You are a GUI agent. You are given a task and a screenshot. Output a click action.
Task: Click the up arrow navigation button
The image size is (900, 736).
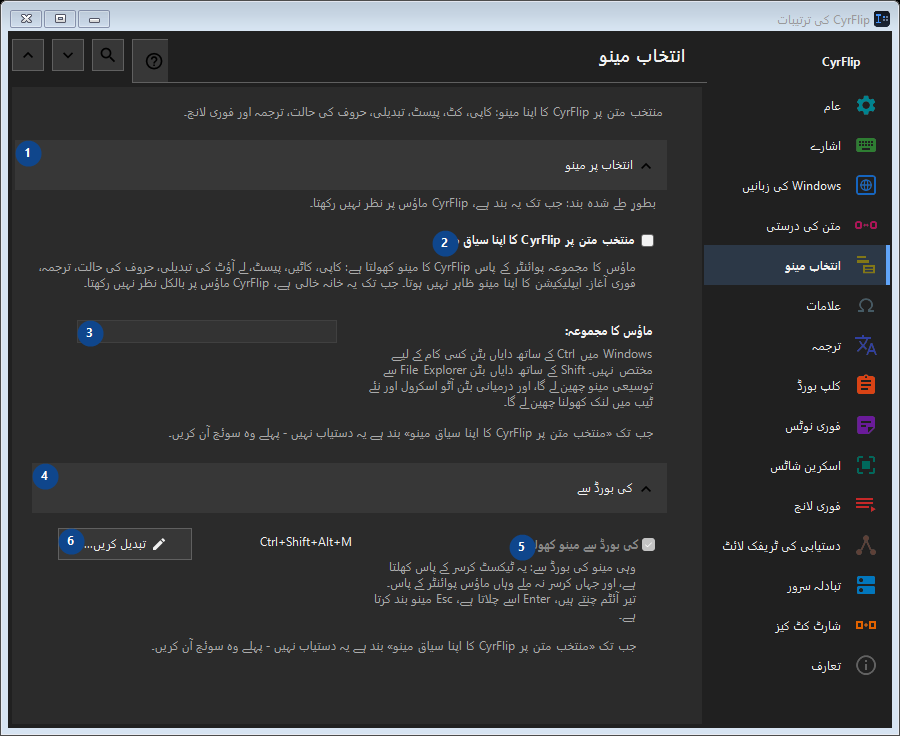(x=28, y=55)
